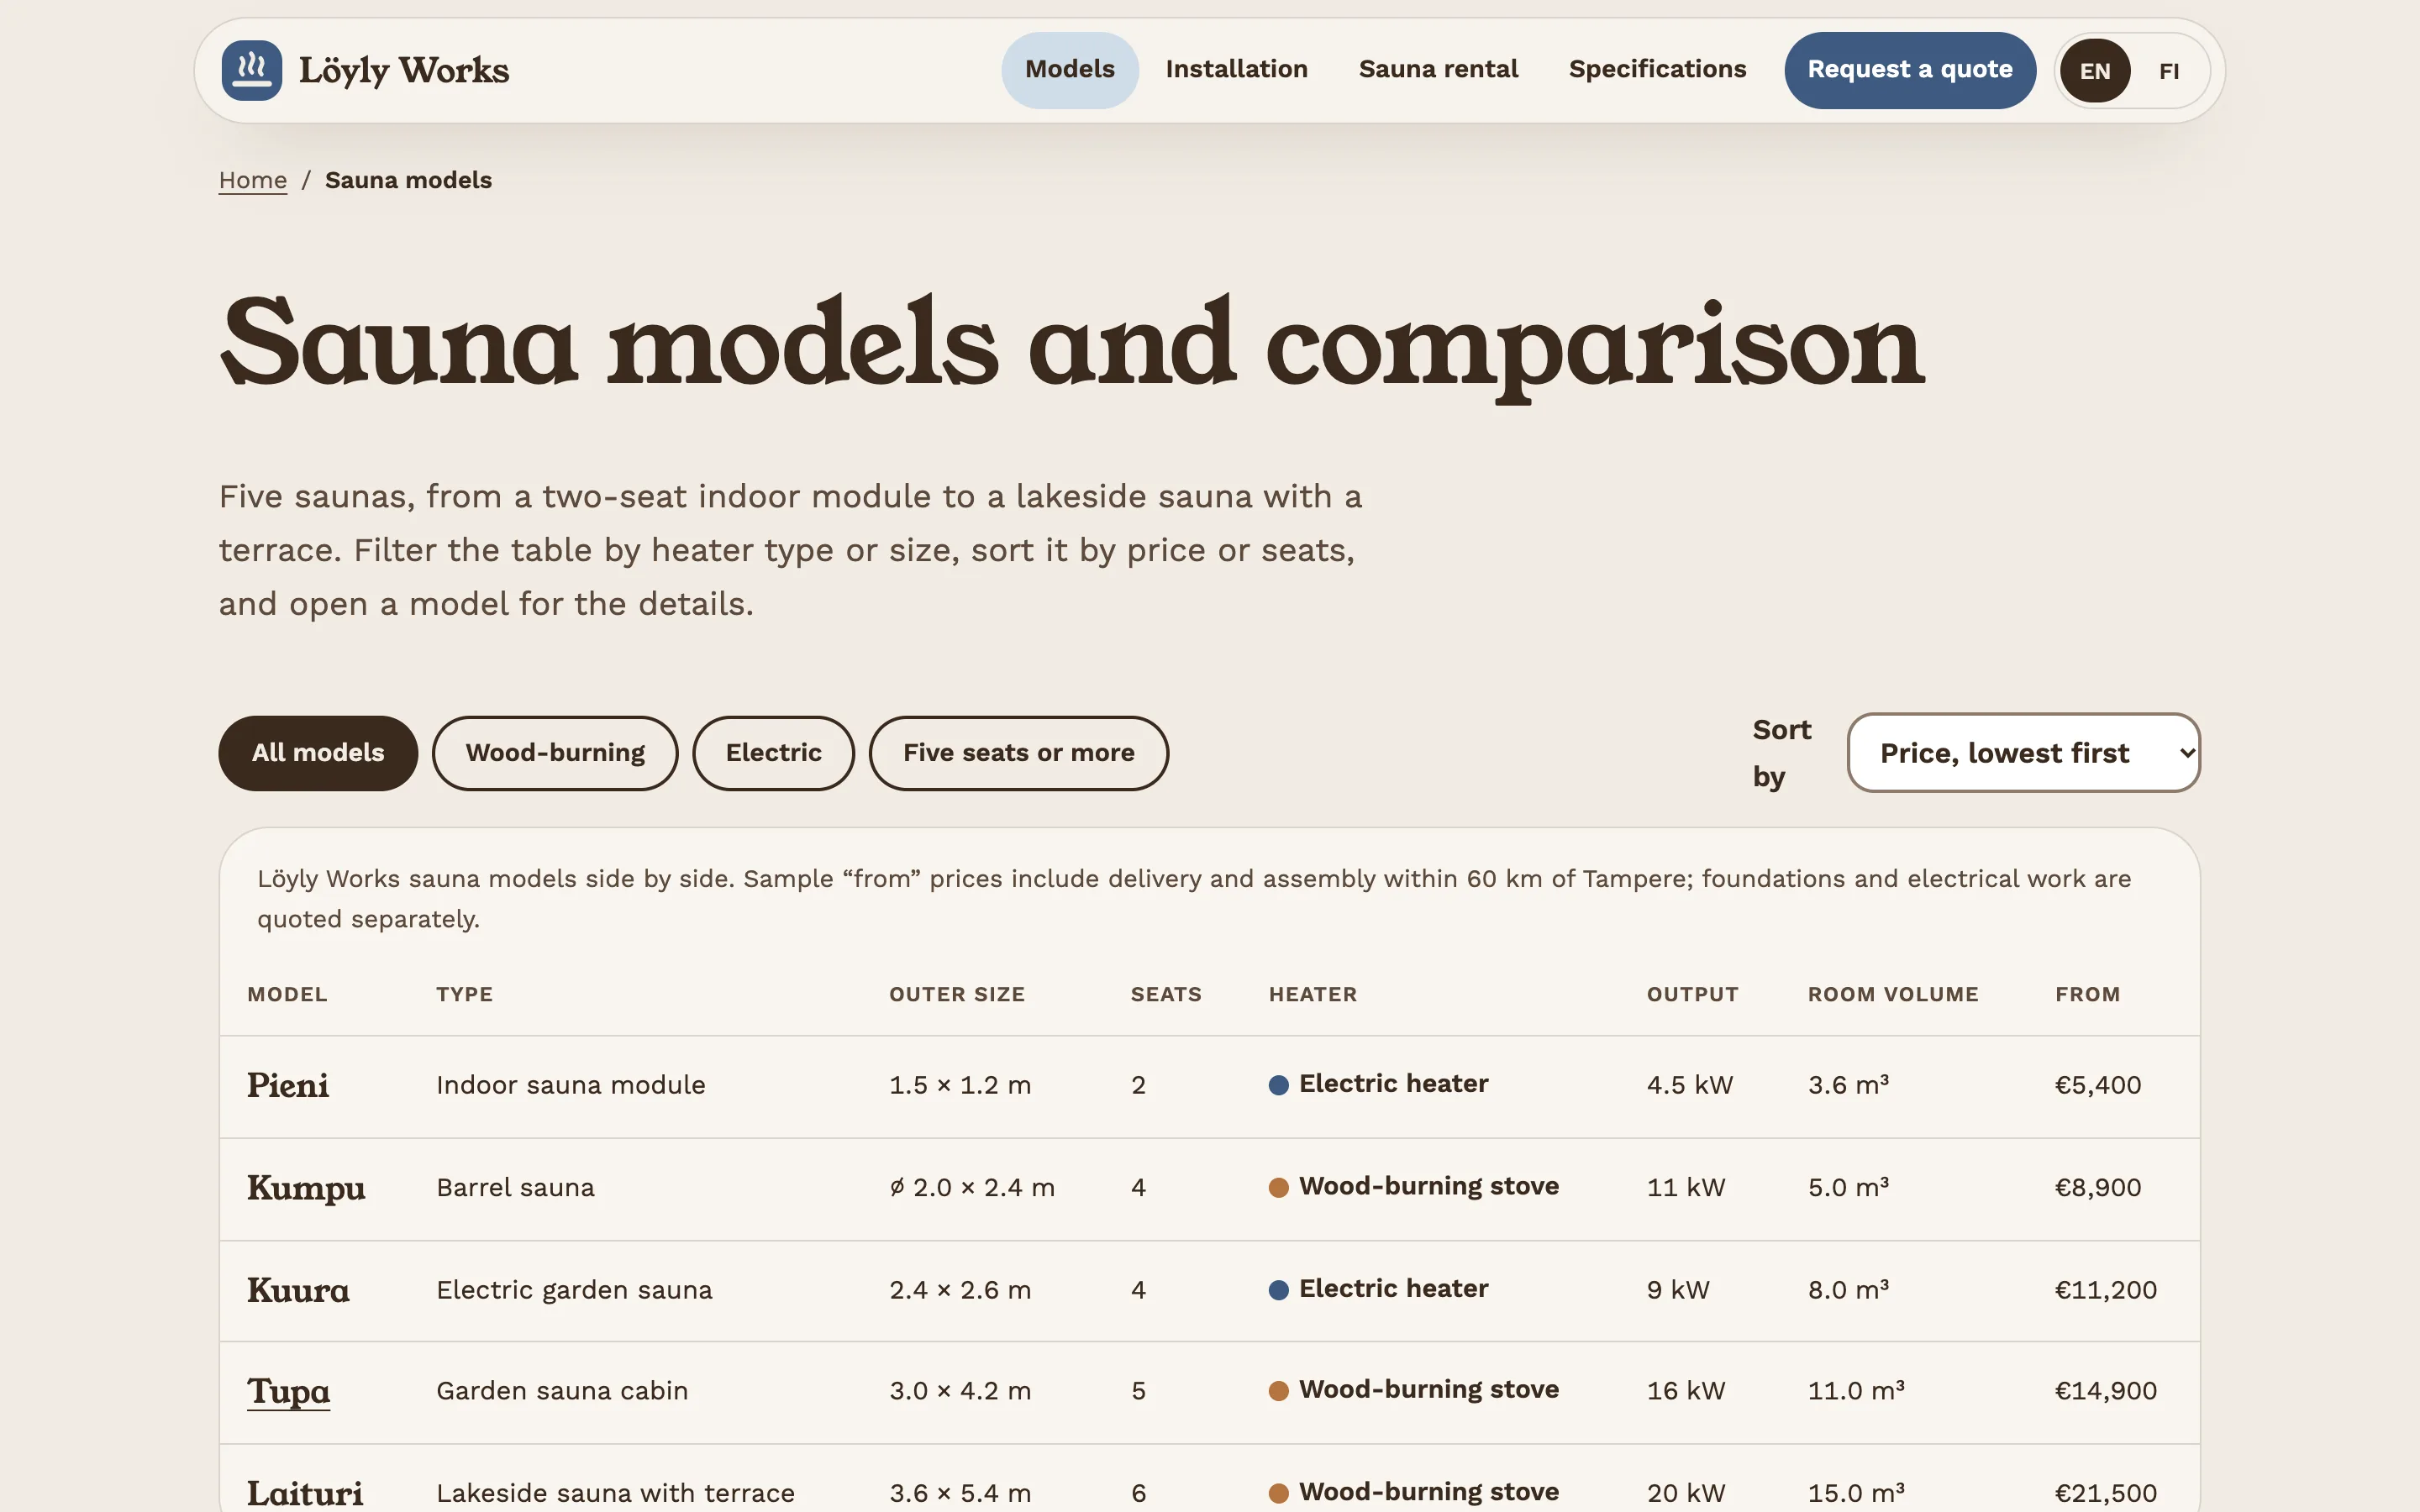
Task: Click Garden sauna cabin type cell
Action: click(562, 1391)
